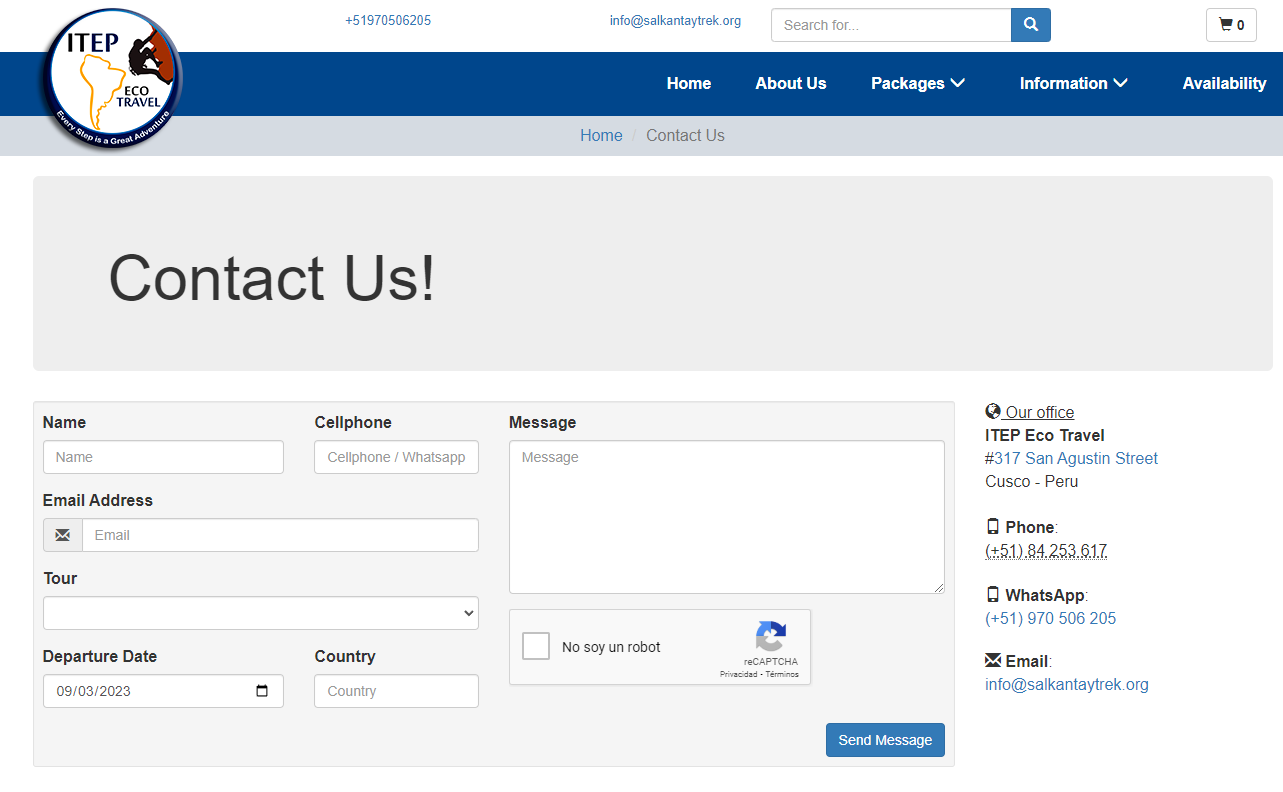The width and height of the screenshot is (1283, 792).
Task: Open the shopping cart icon
Action: [x=1231, y=25]
